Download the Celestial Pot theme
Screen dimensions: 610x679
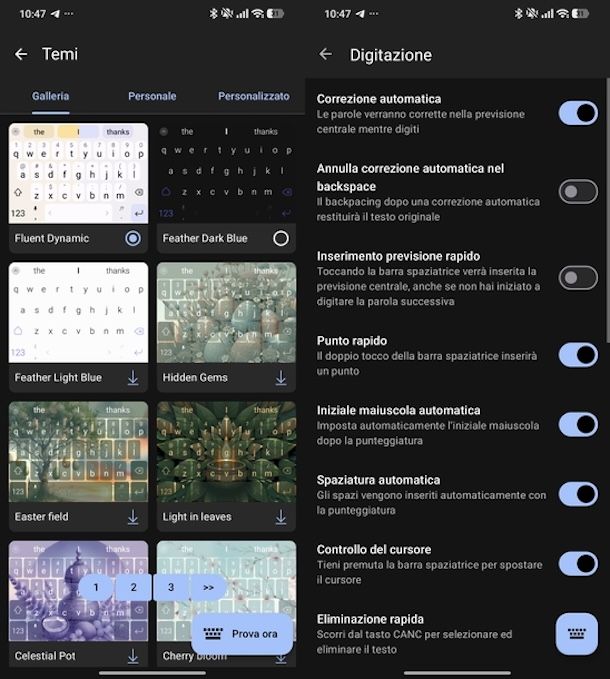click(x=133, y=656)
